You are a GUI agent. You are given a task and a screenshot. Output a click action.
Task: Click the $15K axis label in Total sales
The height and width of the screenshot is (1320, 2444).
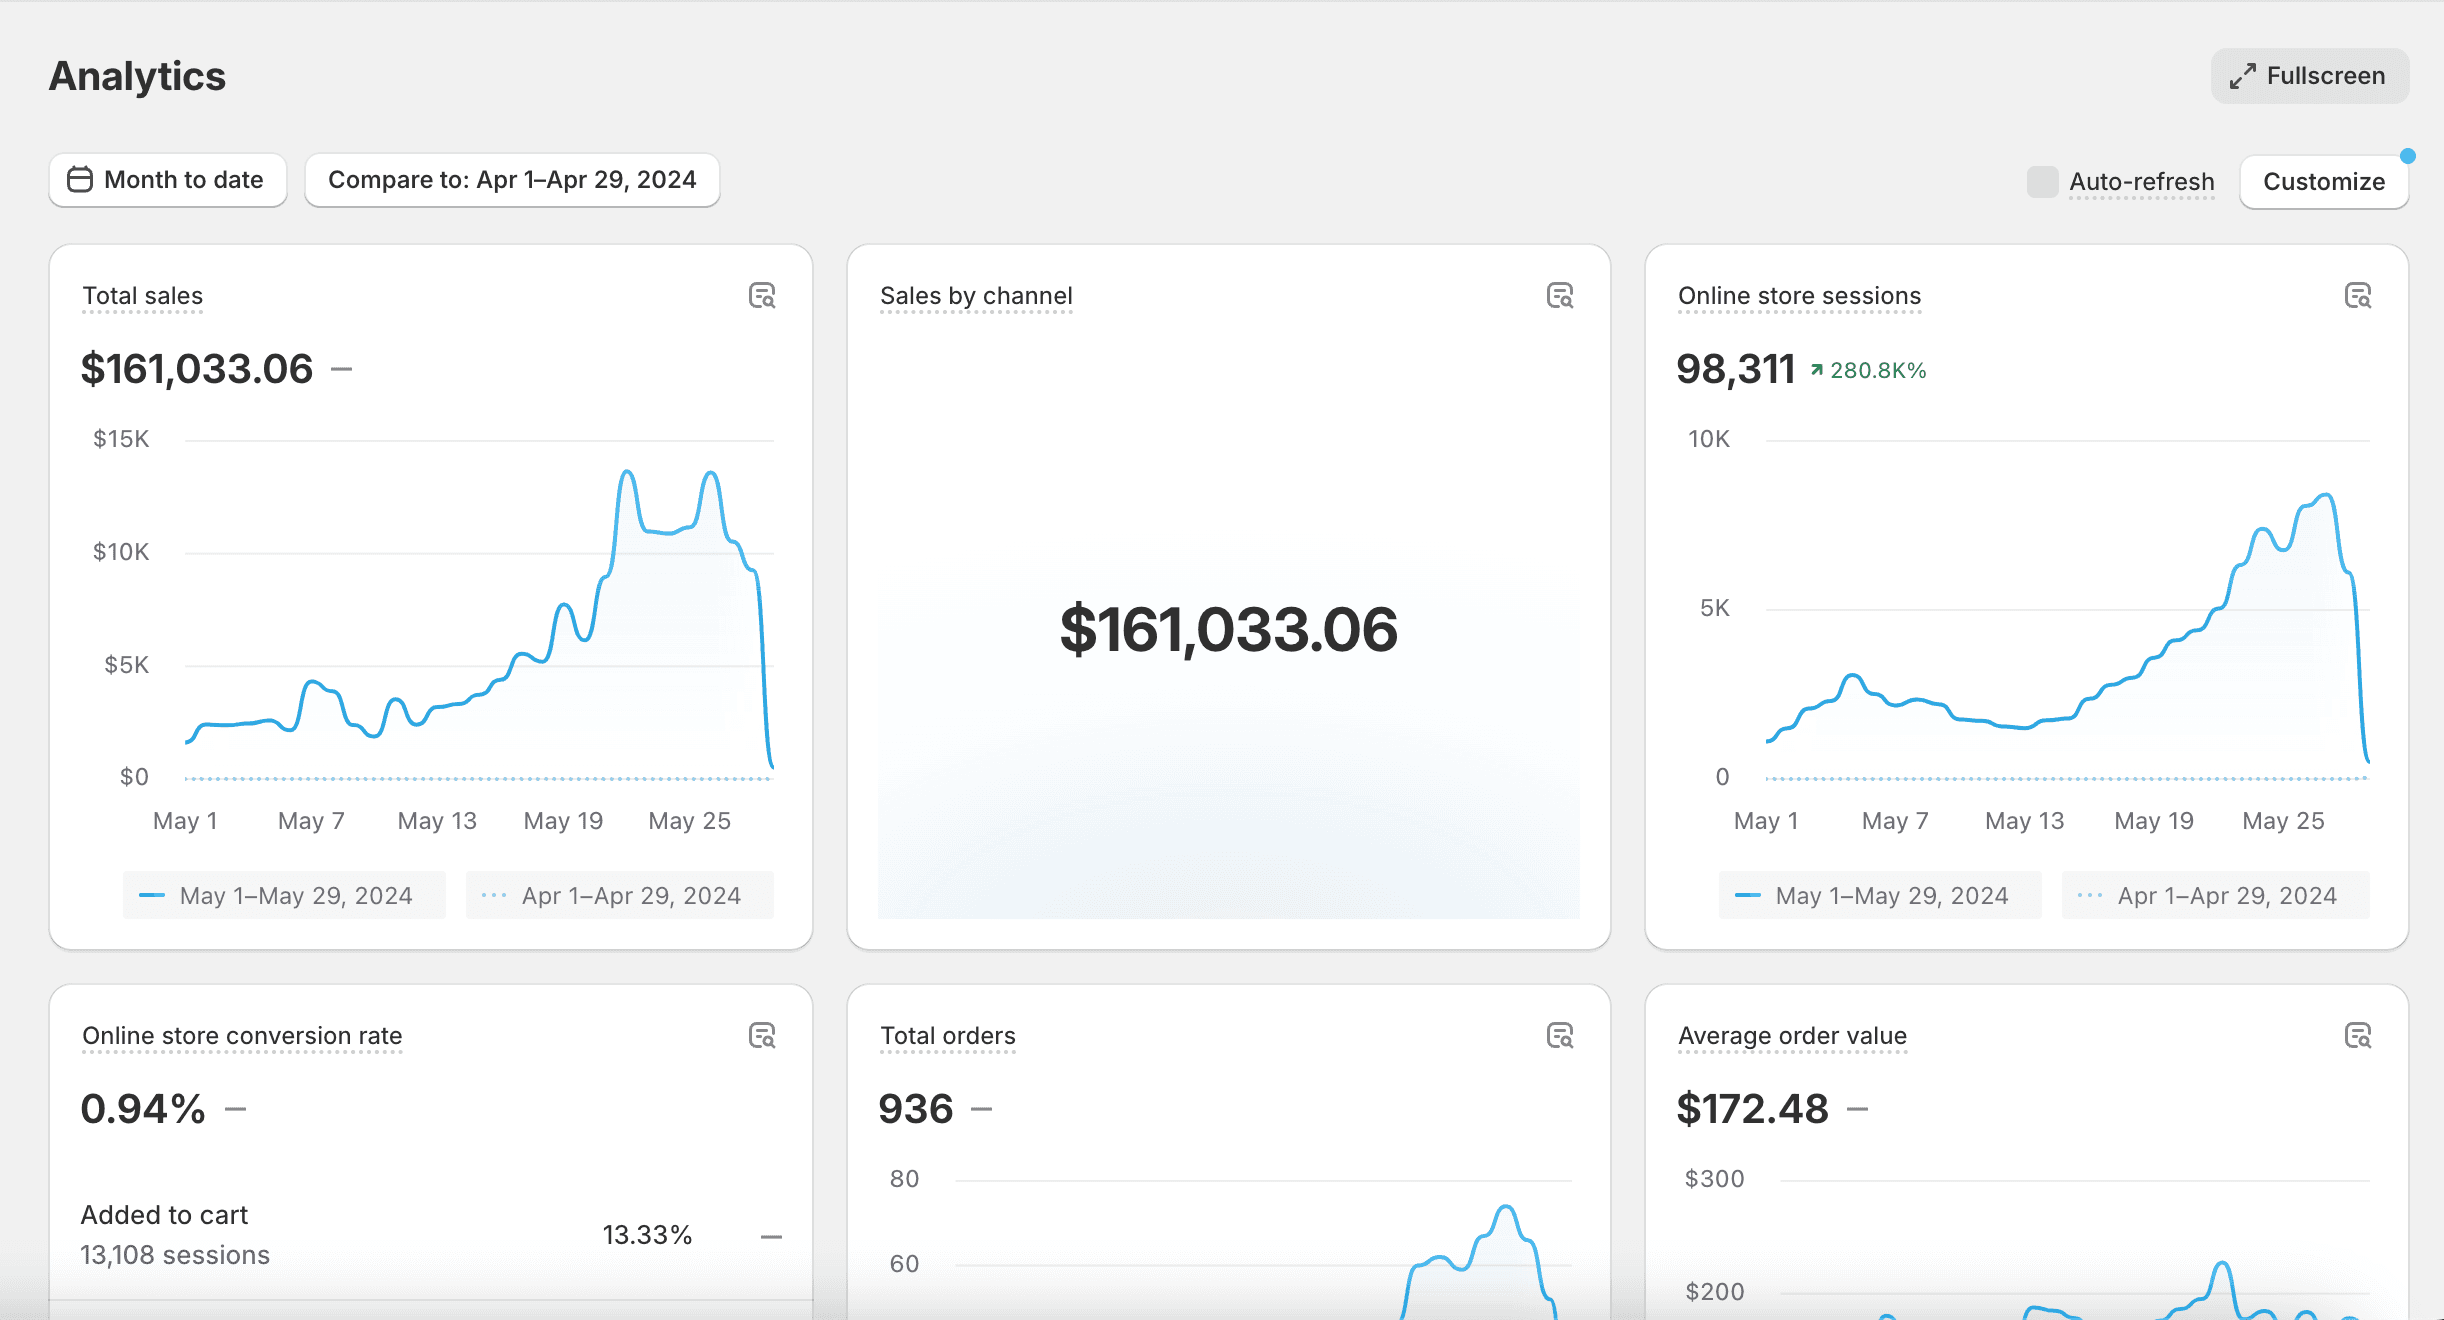click(x=121, y=439)
